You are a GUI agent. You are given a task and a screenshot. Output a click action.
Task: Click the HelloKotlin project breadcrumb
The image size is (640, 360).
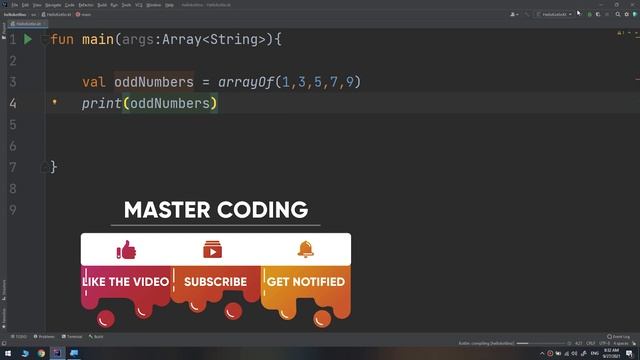[x=15, y=14]
